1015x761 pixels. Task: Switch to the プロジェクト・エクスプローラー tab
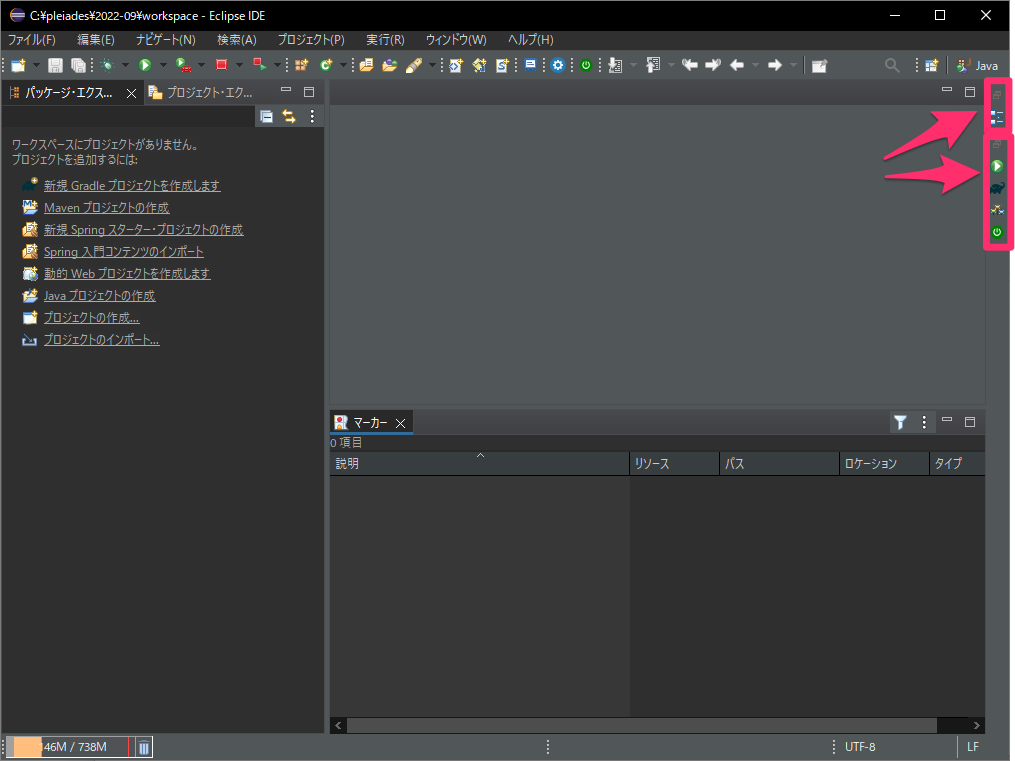click(201, 93)
